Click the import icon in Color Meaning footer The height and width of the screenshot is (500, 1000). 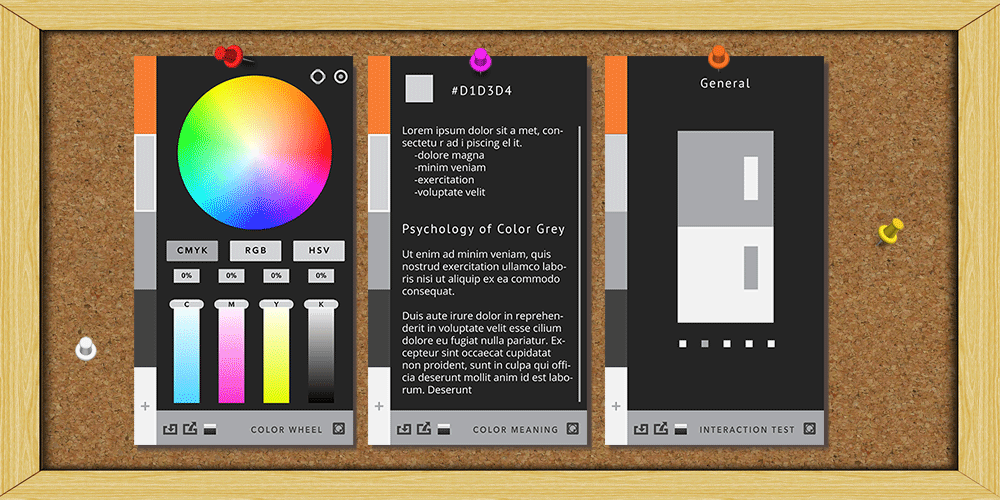coord(404,430)
